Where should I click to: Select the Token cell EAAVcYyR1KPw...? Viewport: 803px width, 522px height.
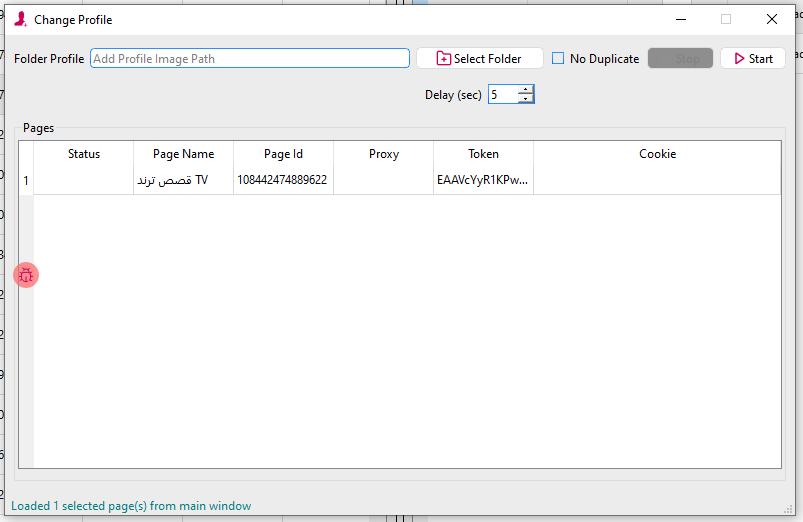tap(483, 181)
